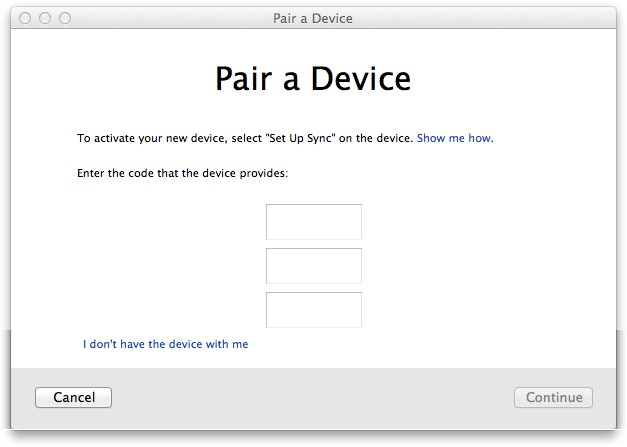Open the "Show me how." link
The width and height of the screenshot is (627, 447).
coord(455,138)
